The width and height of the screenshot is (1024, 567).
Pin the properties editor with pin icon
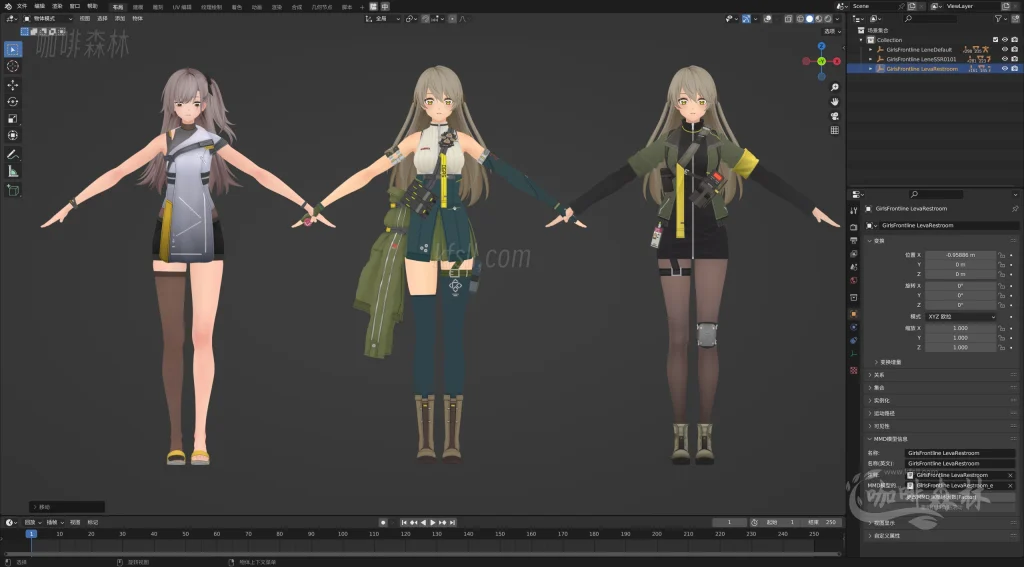pos(1015,209)
